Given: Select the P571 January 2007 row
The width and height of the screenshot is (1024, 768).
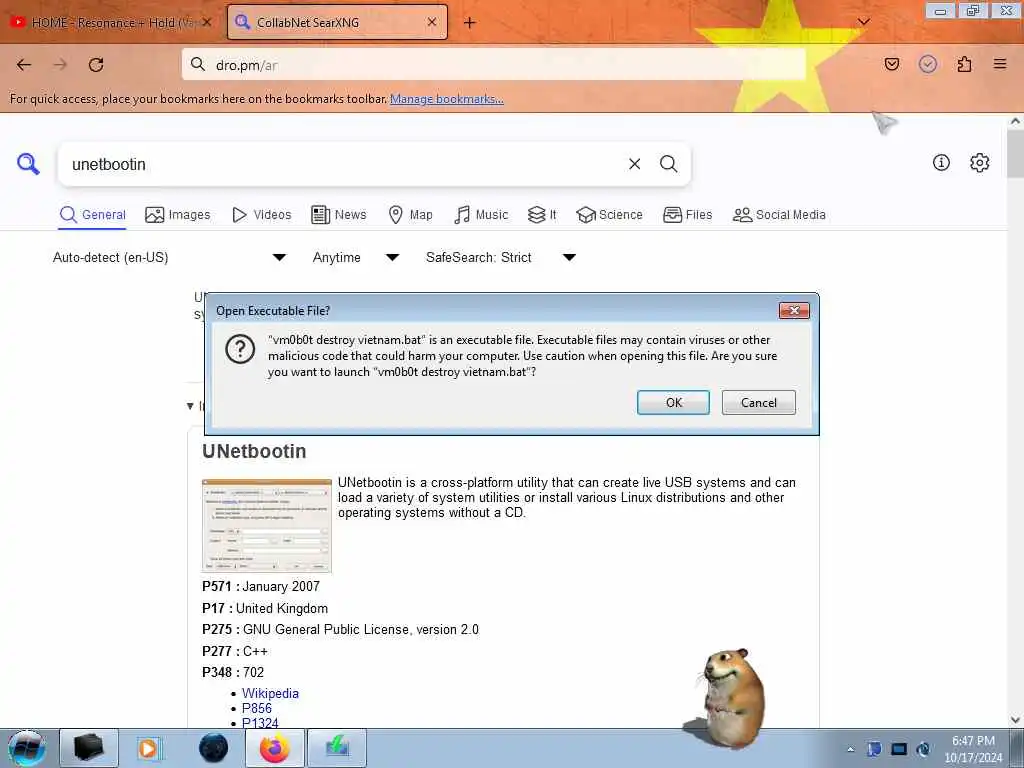Looking at the screenshot, I should 261,586.
